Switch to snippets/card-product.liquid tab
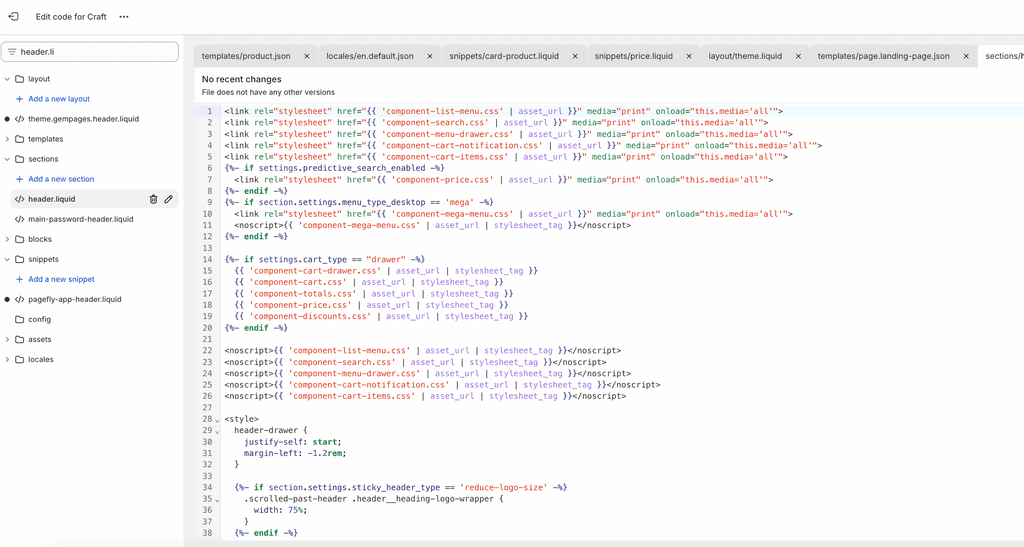The height and width of the screenshot is (547, 1024). coord(504,56)
